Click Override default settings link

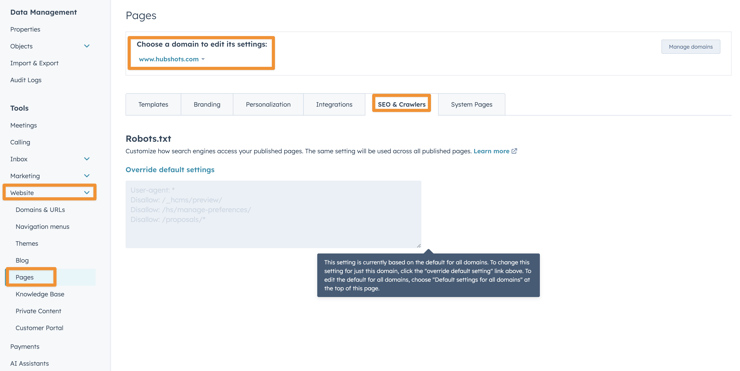(x=170, y=169)
